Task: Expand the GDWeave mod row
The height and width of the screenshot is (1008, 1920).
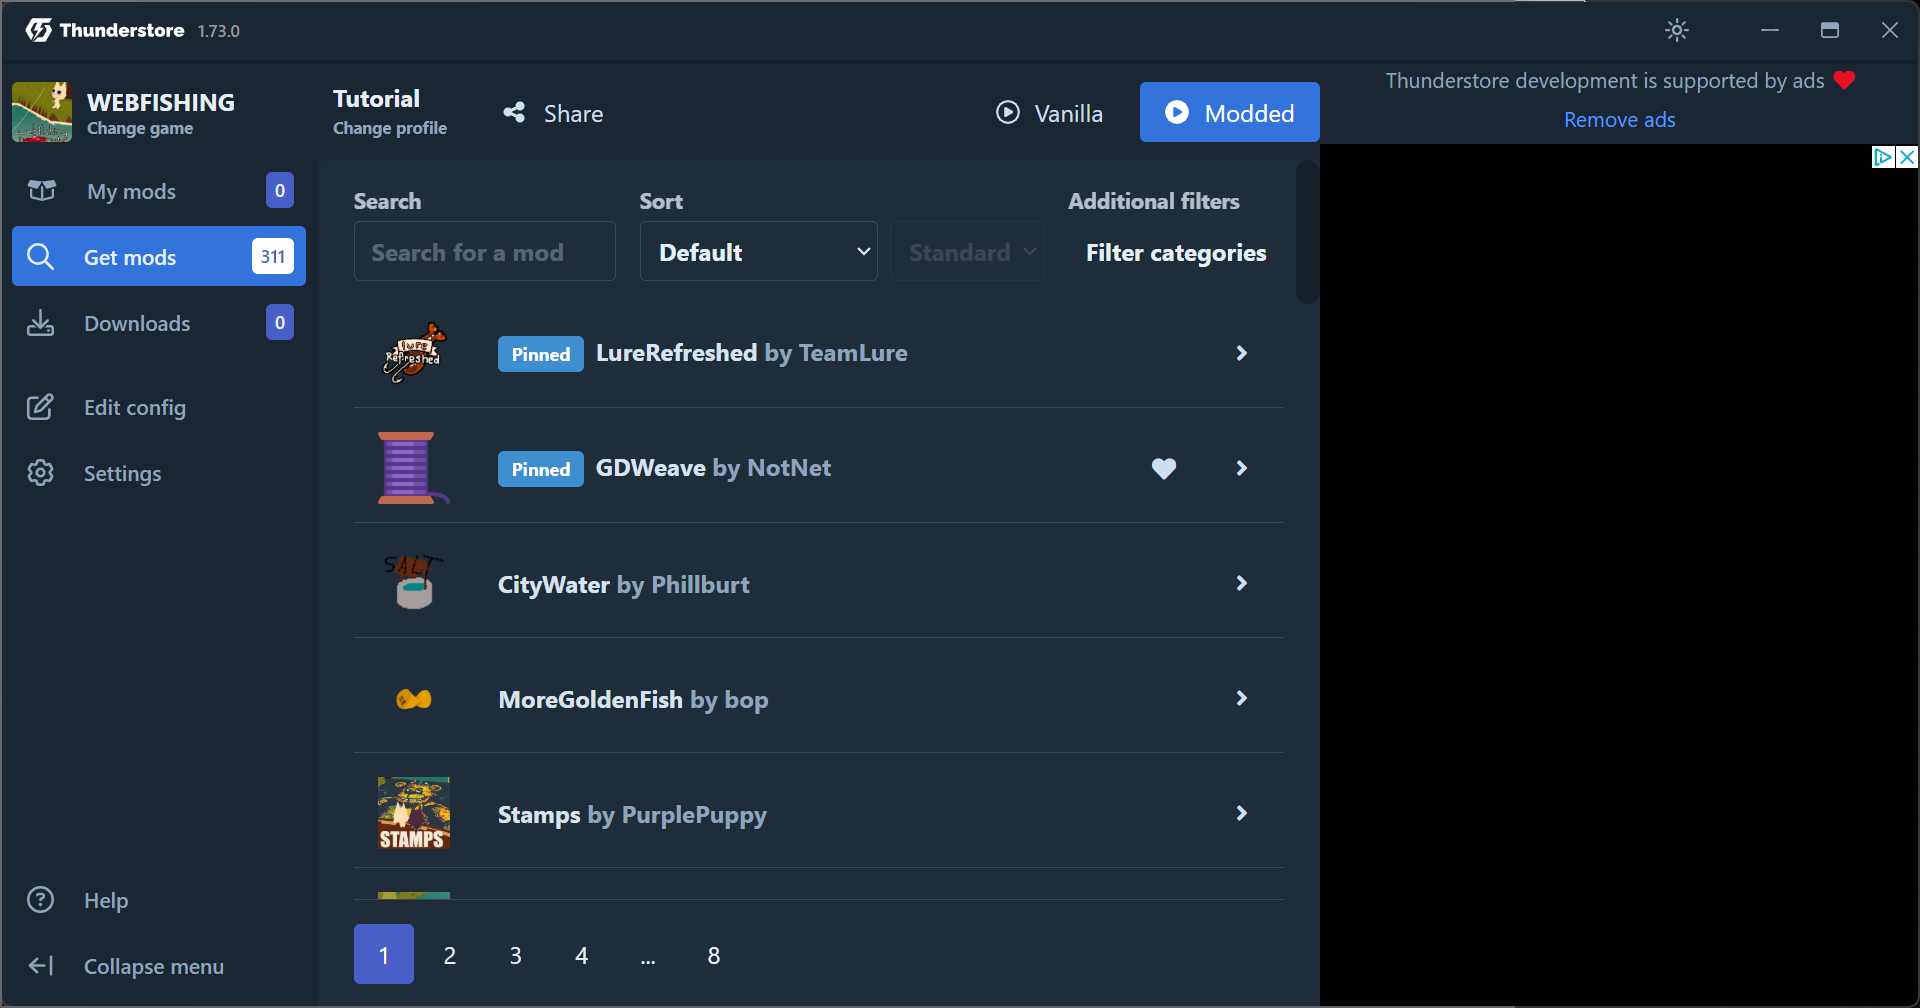Action: [x=1241, y=468]
